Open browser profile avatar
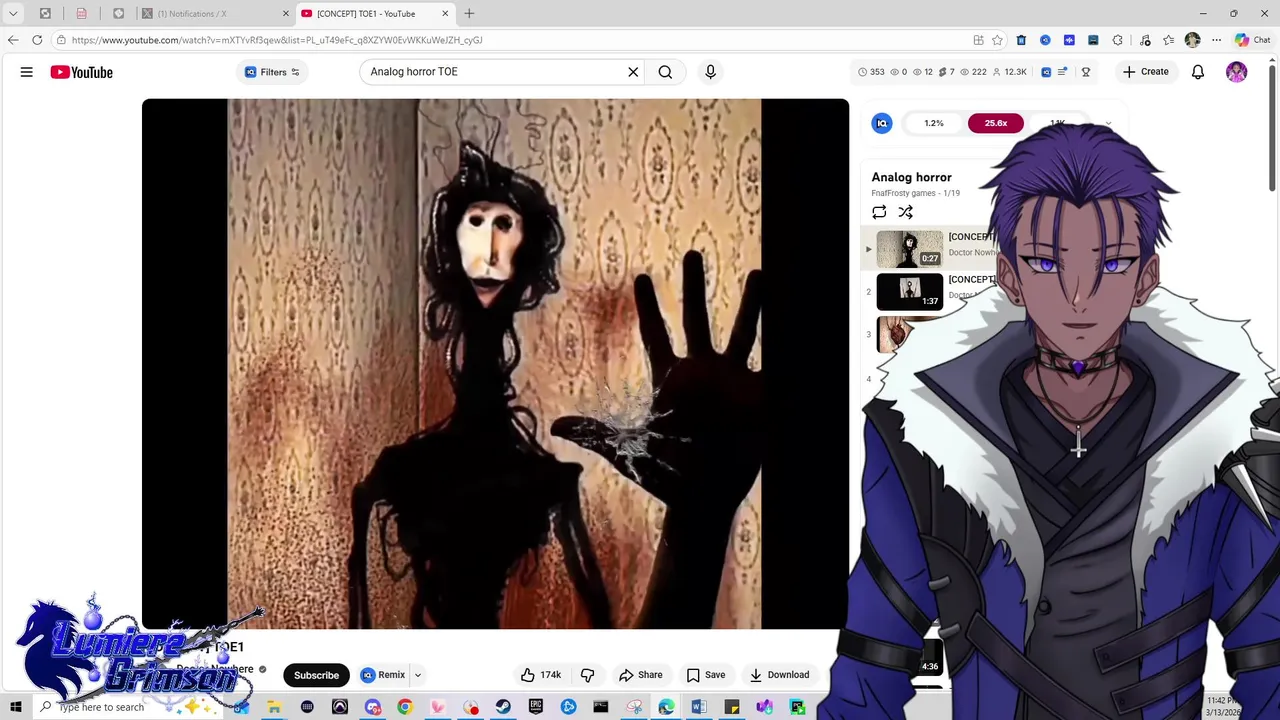 tap(1192, 40)
